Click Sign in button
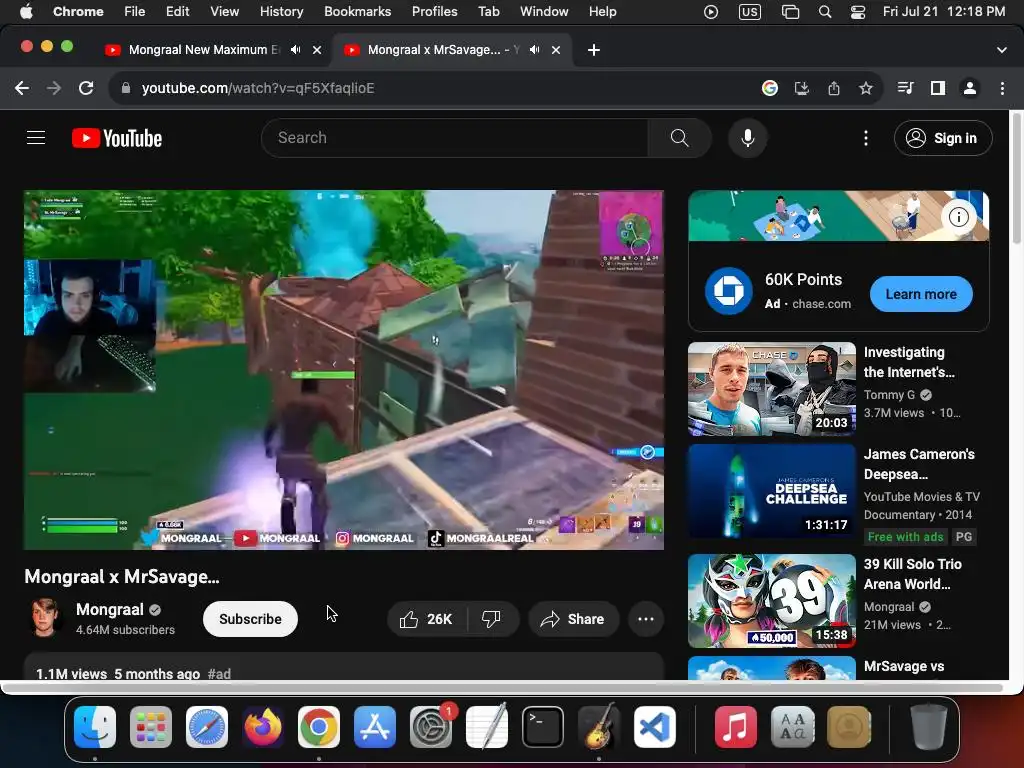The height and width of the screenshot is (768, 1024). point(943,138)
